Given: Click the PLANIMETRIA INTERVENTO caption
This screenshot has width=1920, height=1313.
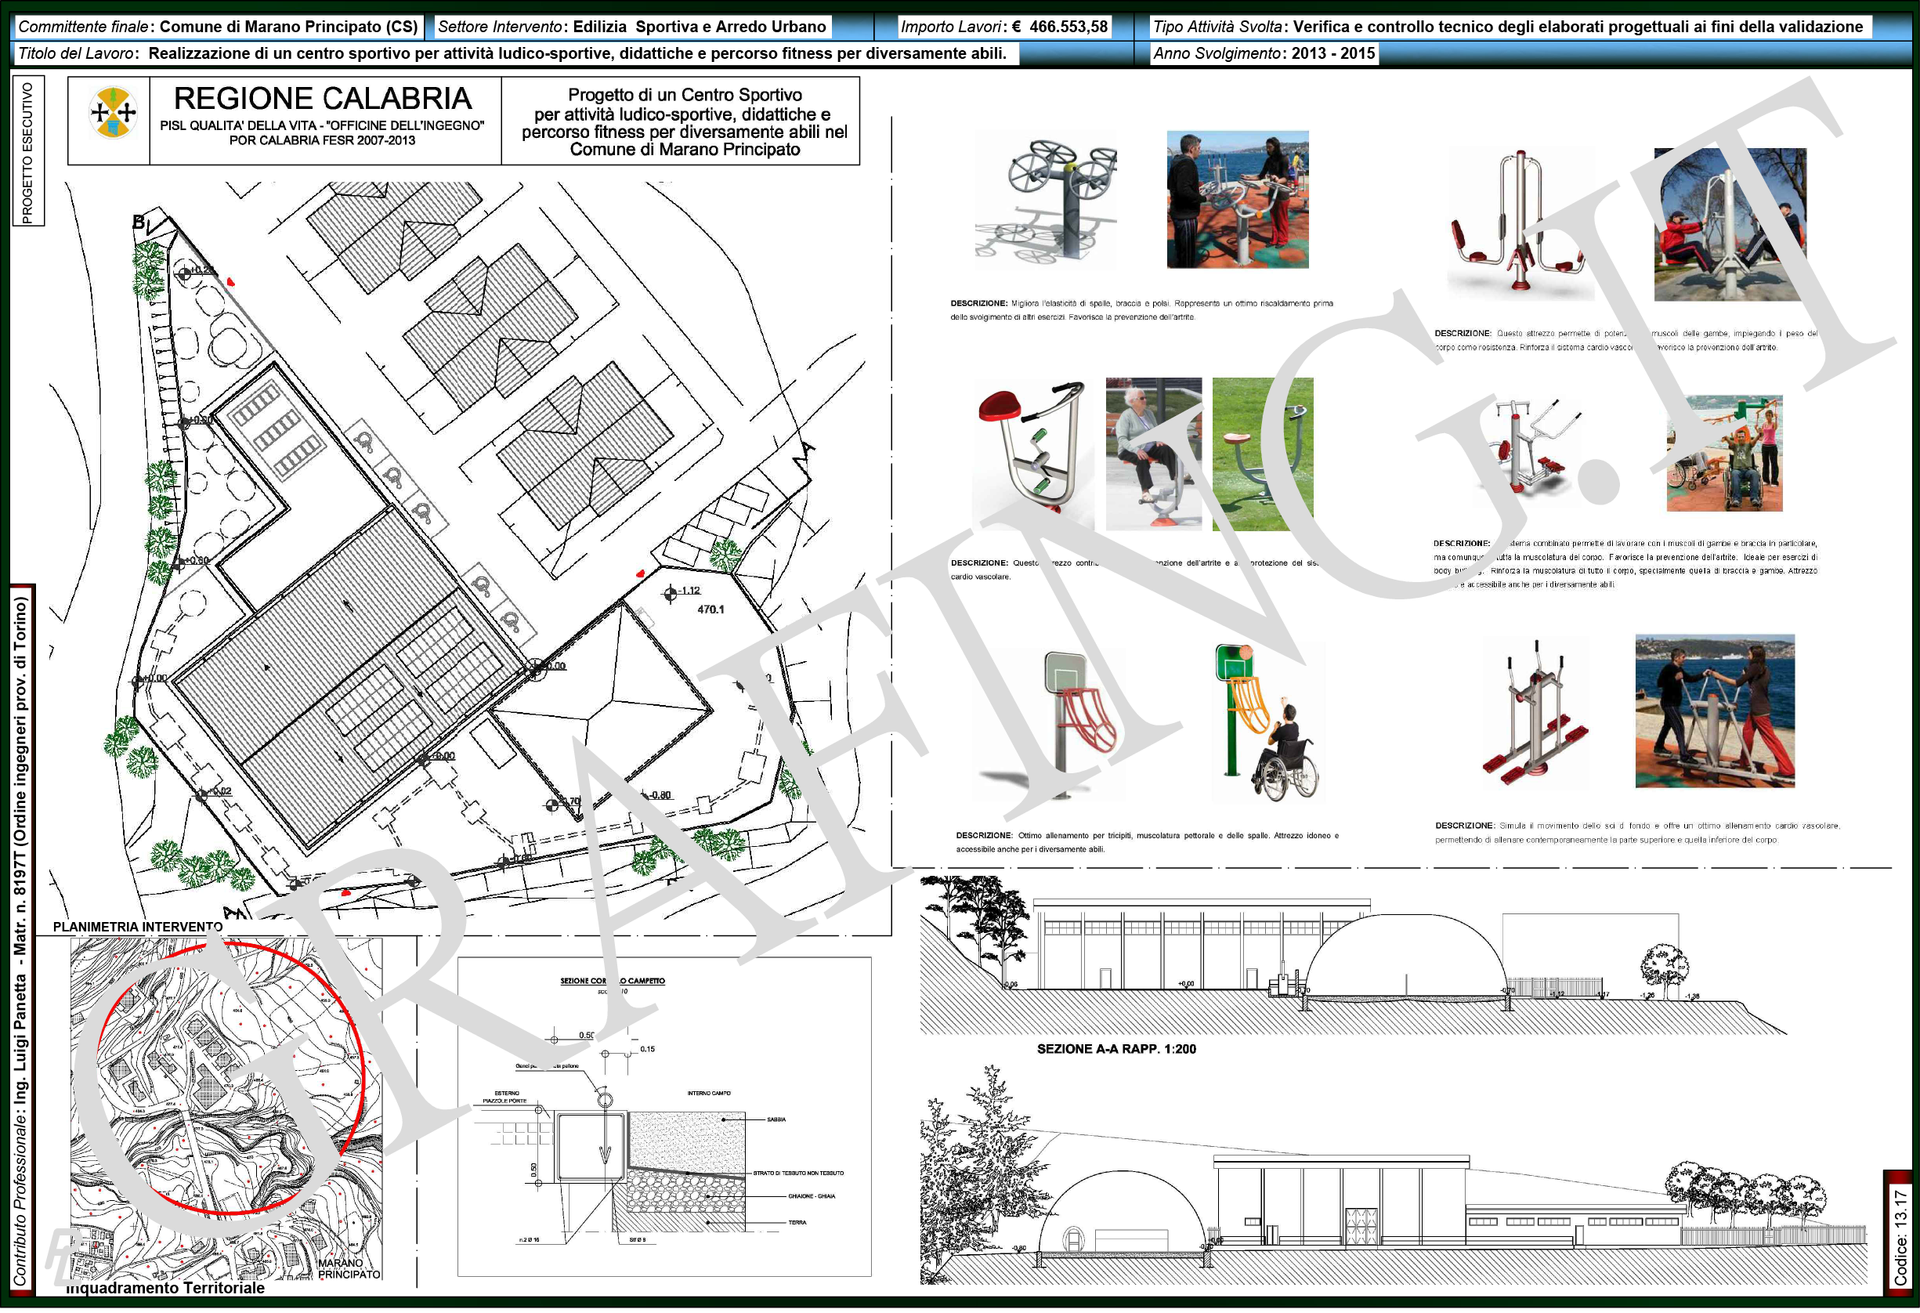Looking at the screenshot, I should coord(138,928).
